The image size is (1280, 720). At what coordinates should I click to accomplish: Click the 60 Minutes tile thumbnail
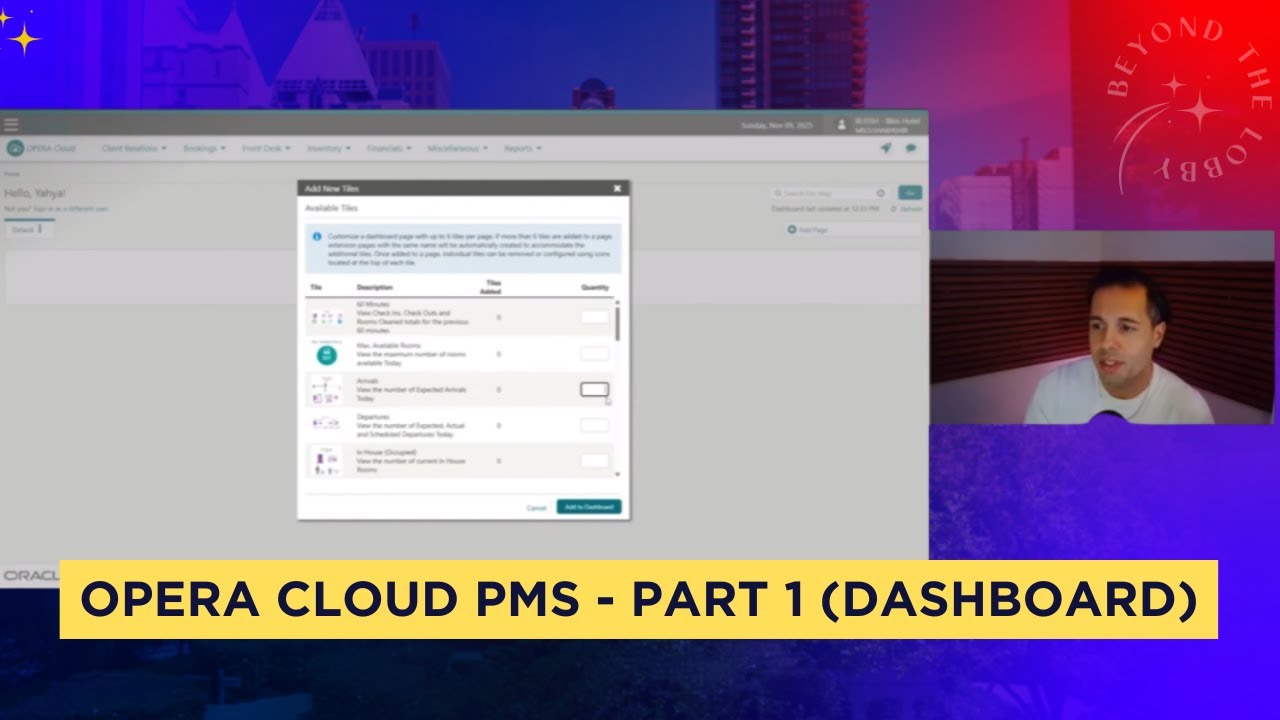click(x=326, y=317)
